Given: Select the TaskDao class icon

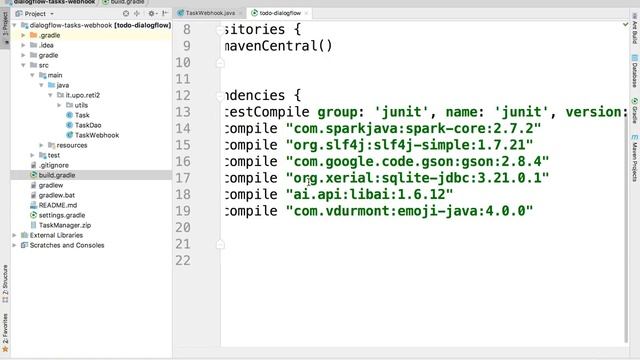Looking at the screenshot, I should pyautogui.click(x=69, y=125).
